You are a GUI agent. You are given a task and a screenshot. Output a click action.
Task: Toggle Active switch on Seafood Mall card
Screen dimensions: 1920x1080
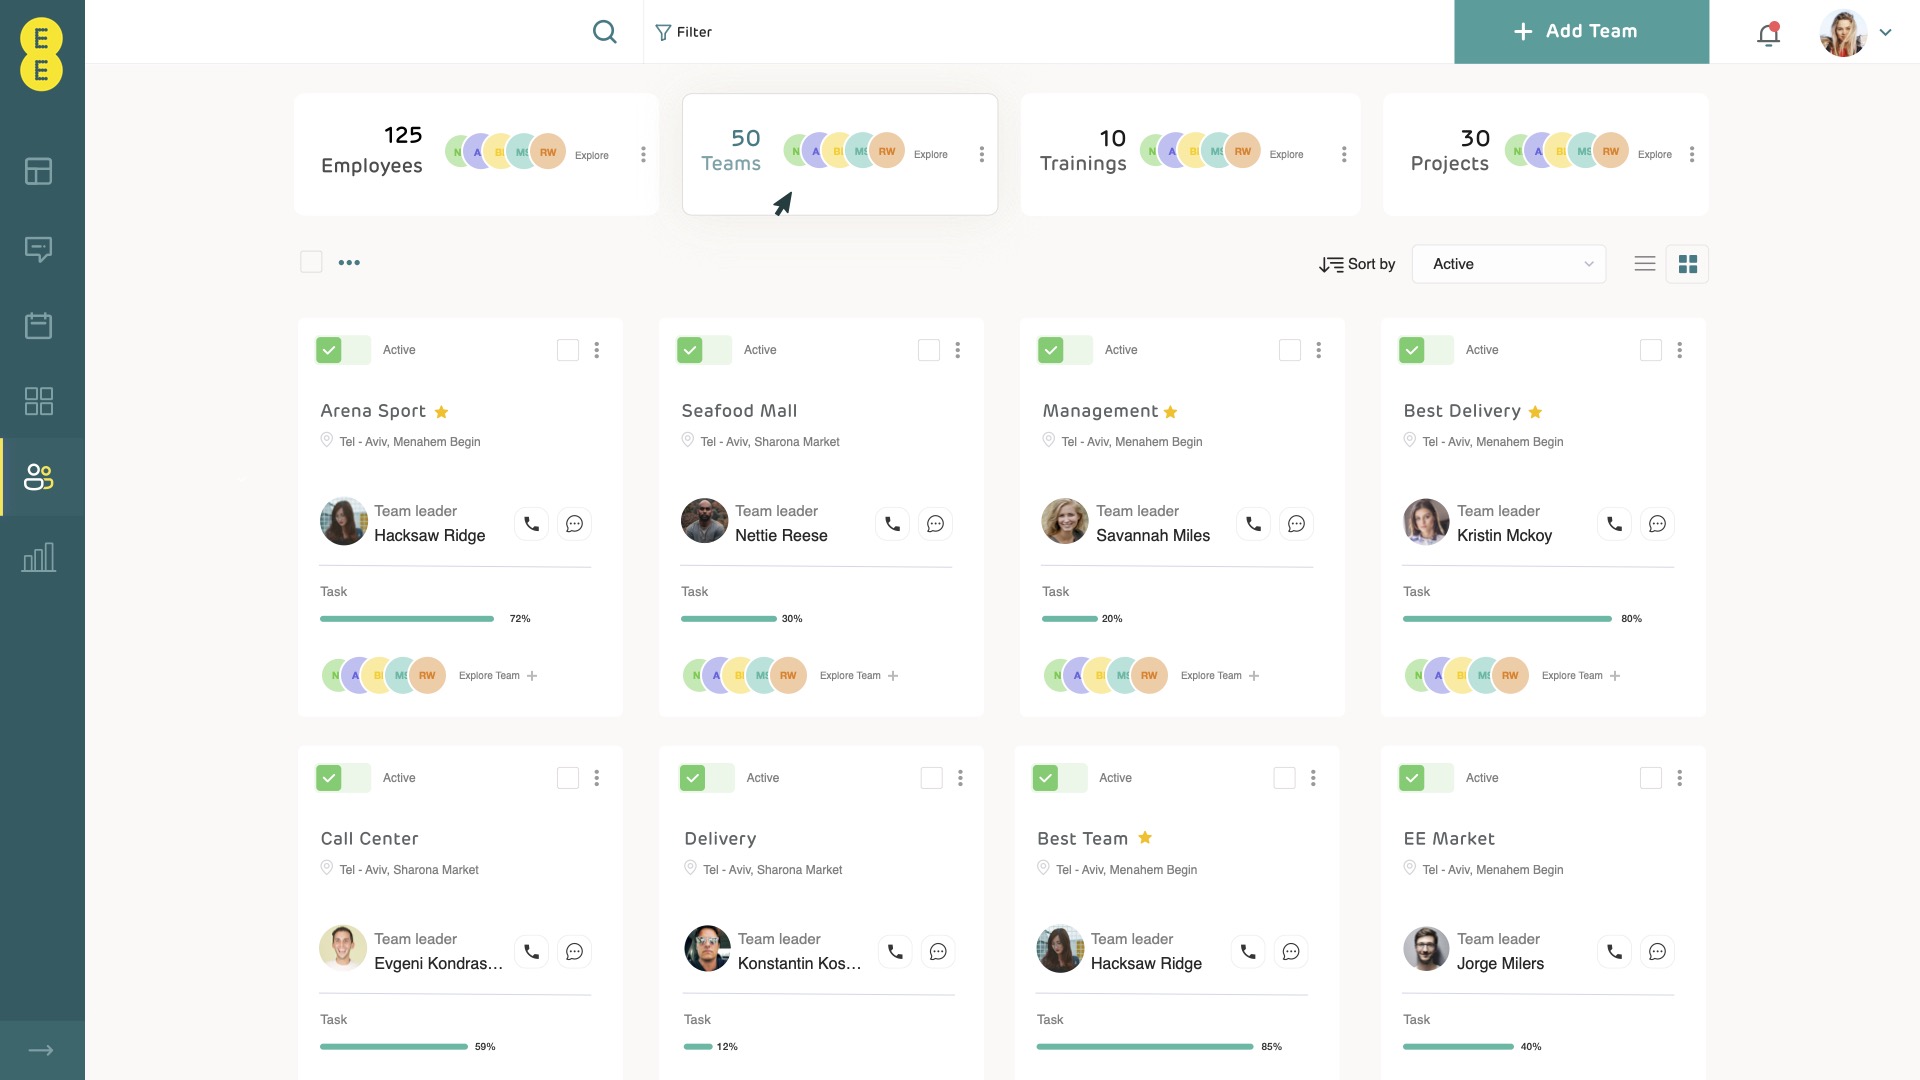(x=704, y=350)
